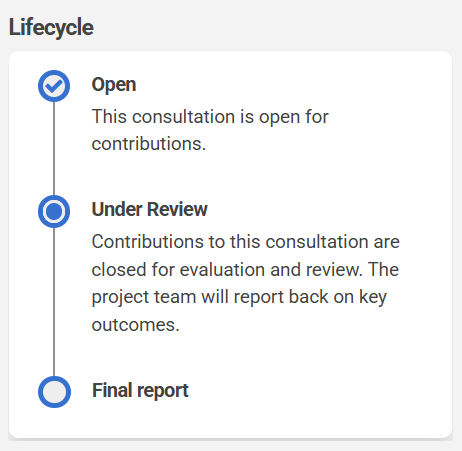Click the 'closed for evaluation and review' line
Viewport: 462px width, 451px height.
(245, 269)
